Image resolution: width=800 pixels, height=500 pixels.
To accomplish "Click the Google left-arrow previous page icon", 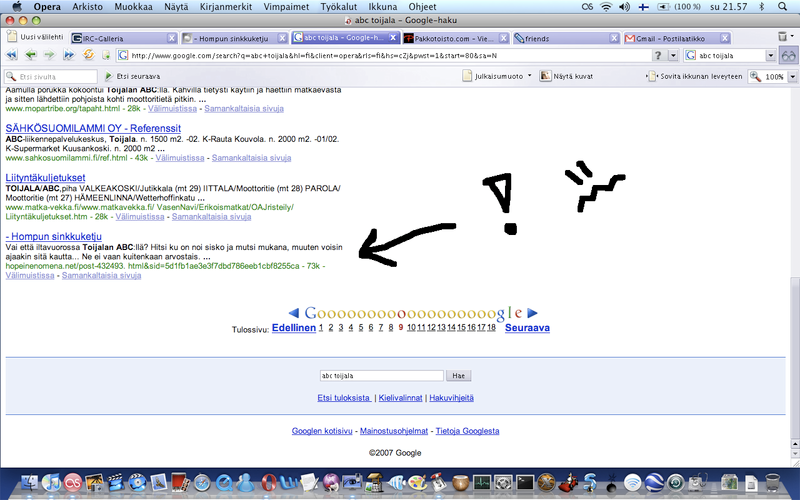I will pyautogui.click(x=293, y=313).
